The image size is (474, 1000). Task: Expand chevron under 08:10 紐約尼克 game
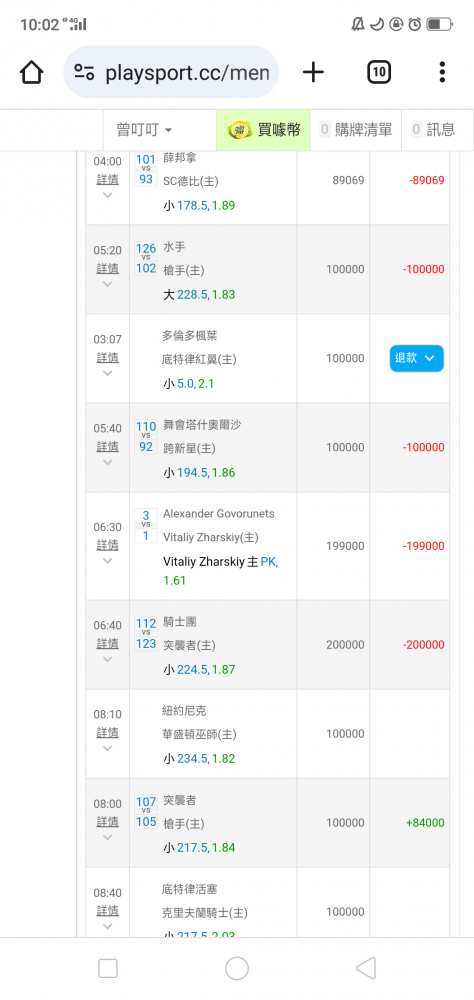click(x=107, y=749)
